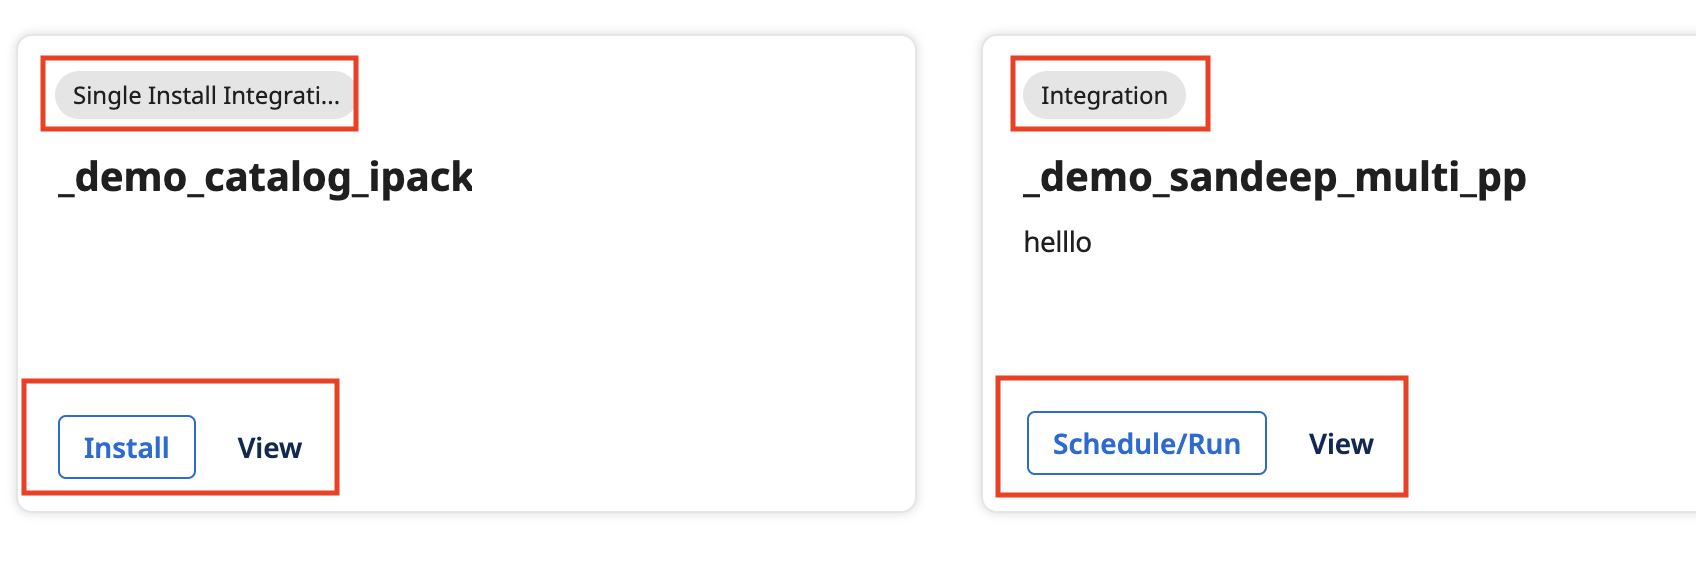Select the heading of the left catalog card

pyautogui.click(x=266, y=177)
